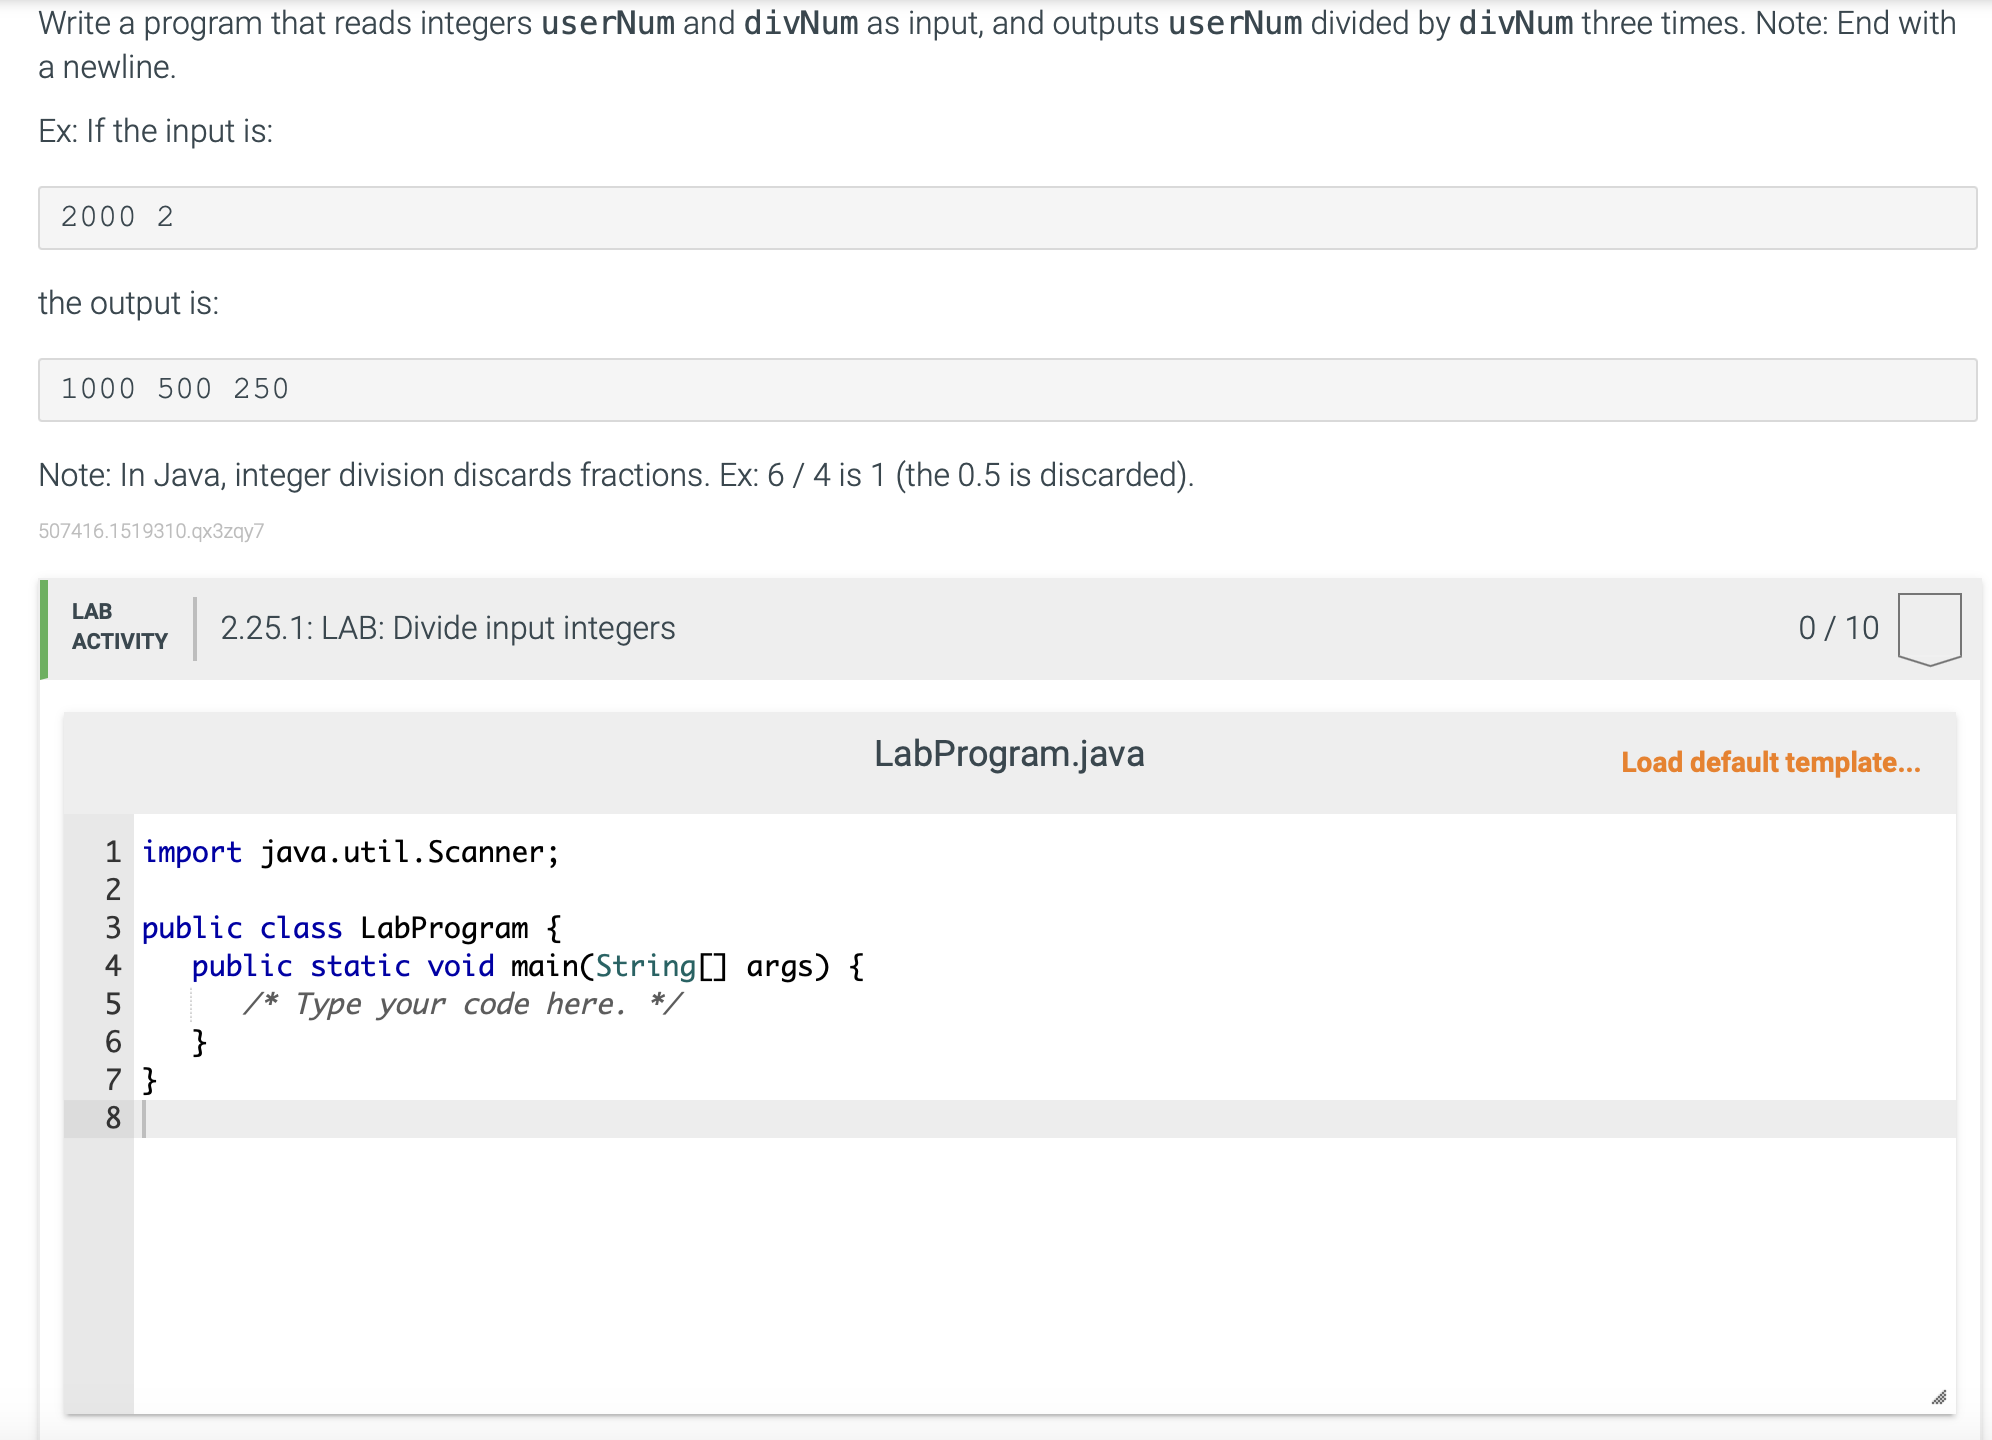Click line number 1 in the gutter
The height and width of the screenshot is (1440, 1992).
pos(113,852)
